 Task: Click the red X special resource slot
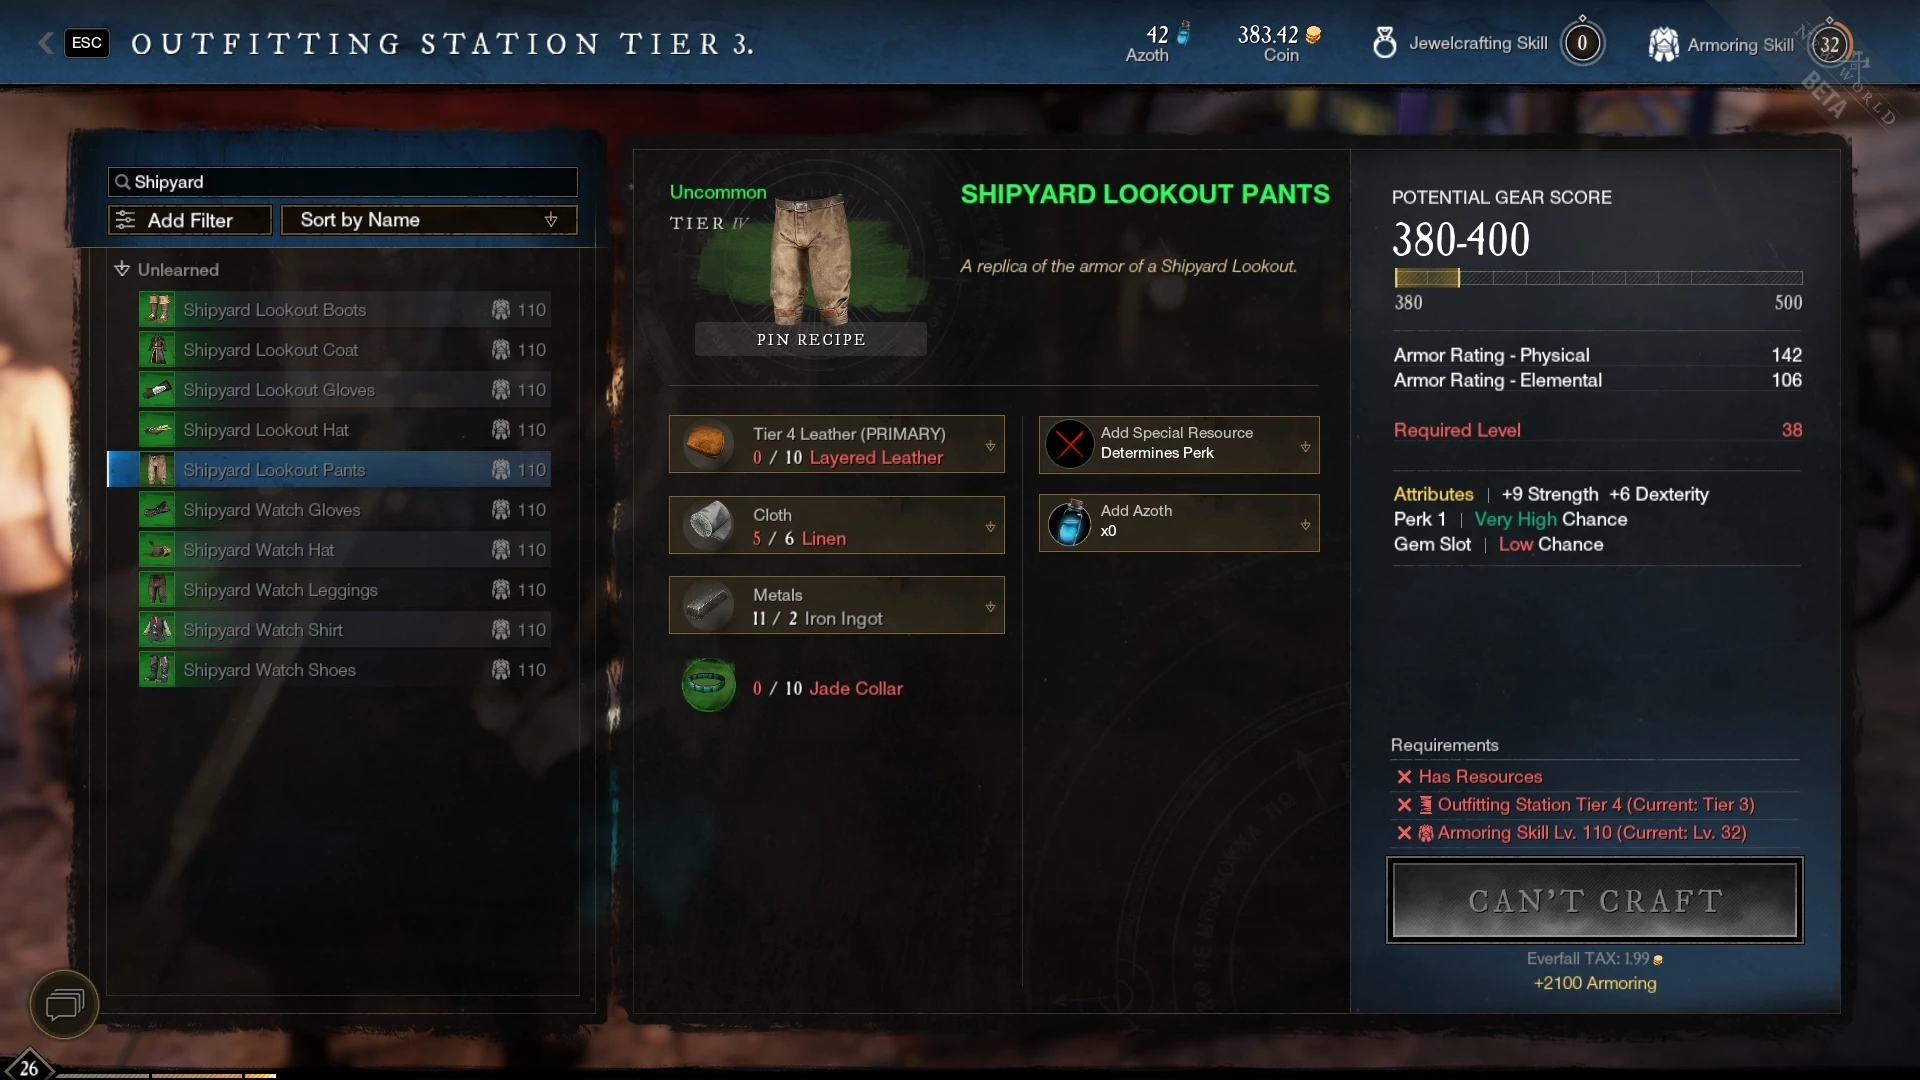[1069, 444]
